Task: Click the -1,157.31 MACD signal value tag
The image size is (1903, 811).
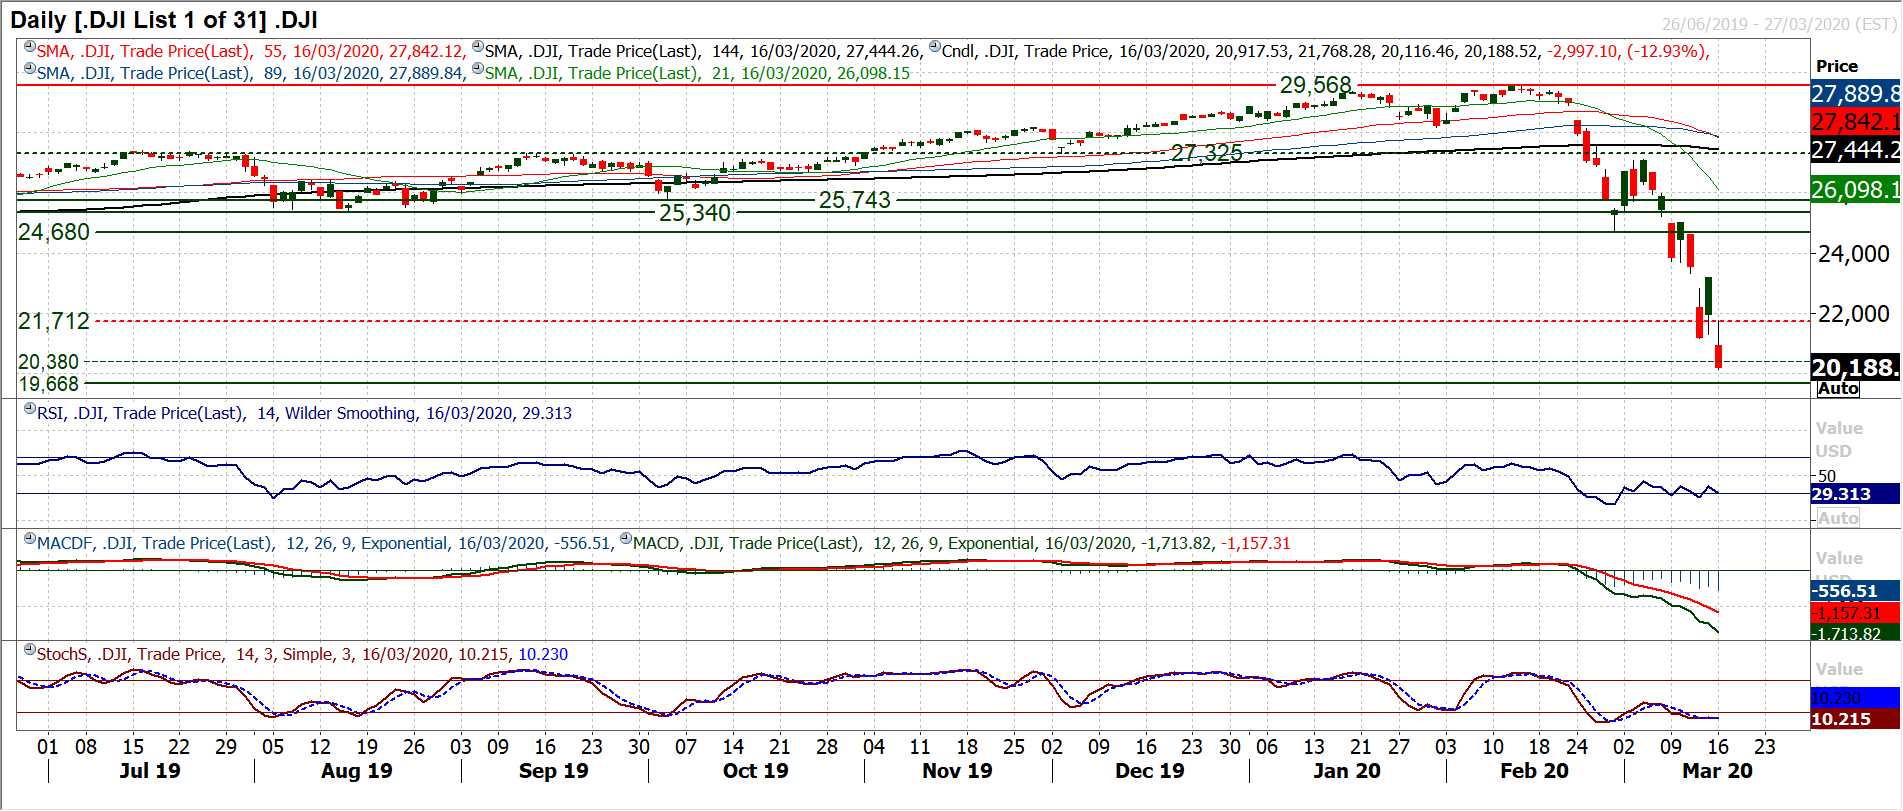Action: click(1855, 613)
